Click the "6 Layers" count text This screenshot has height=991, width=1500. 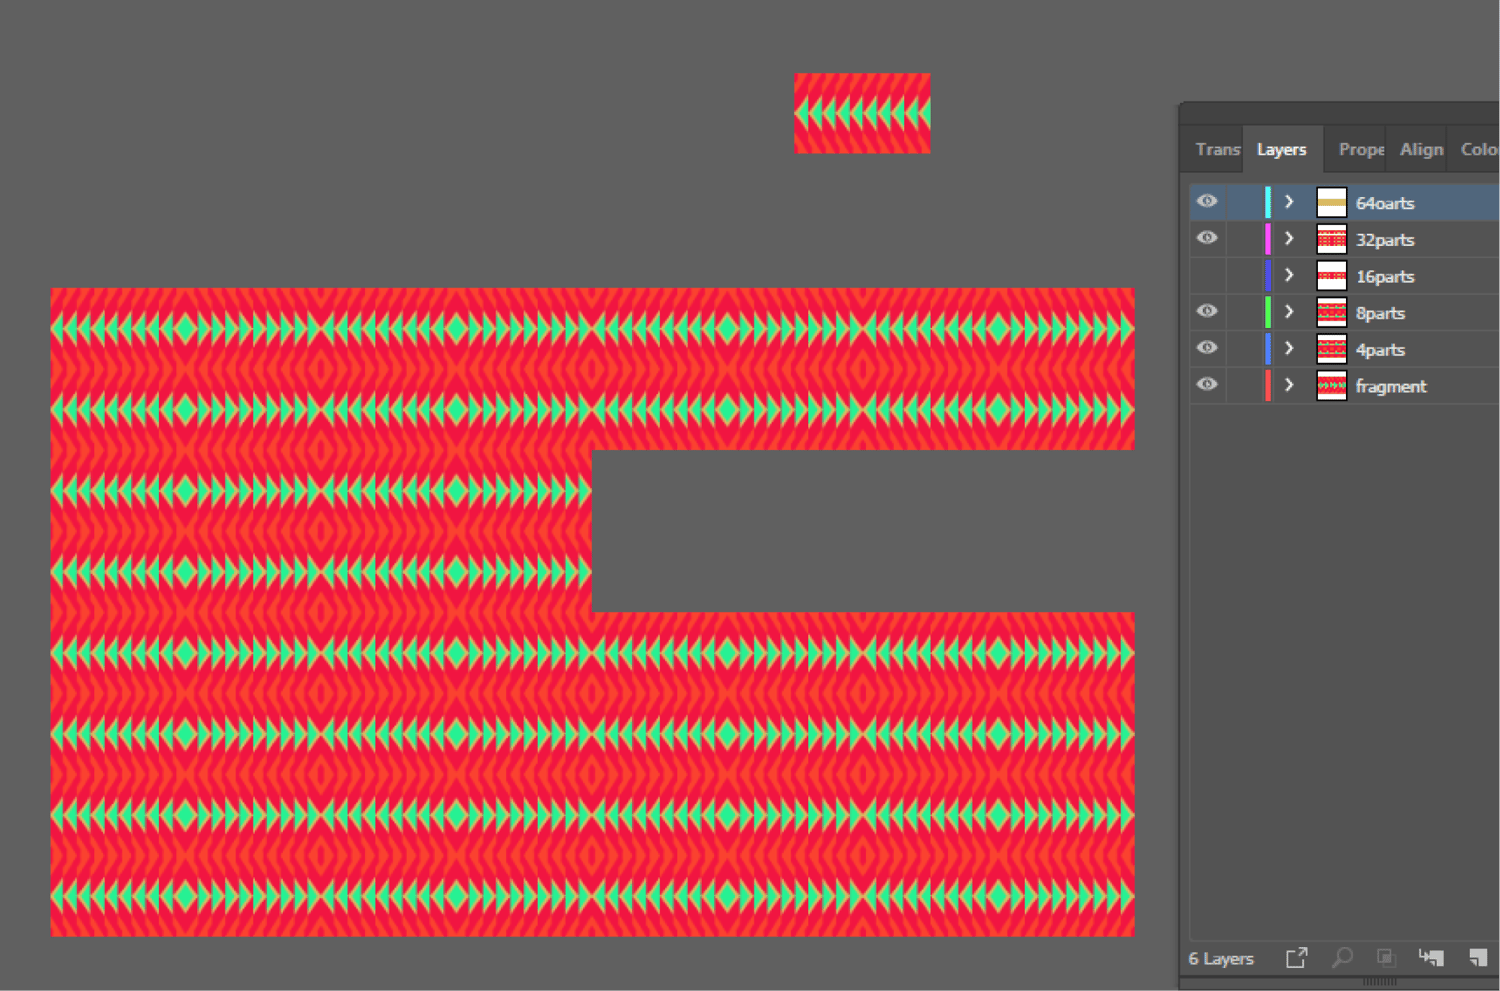click(x=1221, y=958)
